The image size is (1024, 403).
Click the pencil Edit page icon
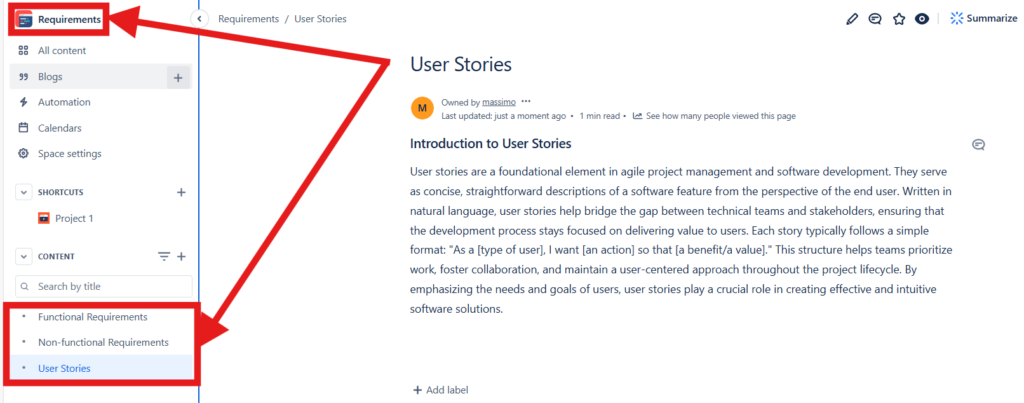(x=852, y=18)
